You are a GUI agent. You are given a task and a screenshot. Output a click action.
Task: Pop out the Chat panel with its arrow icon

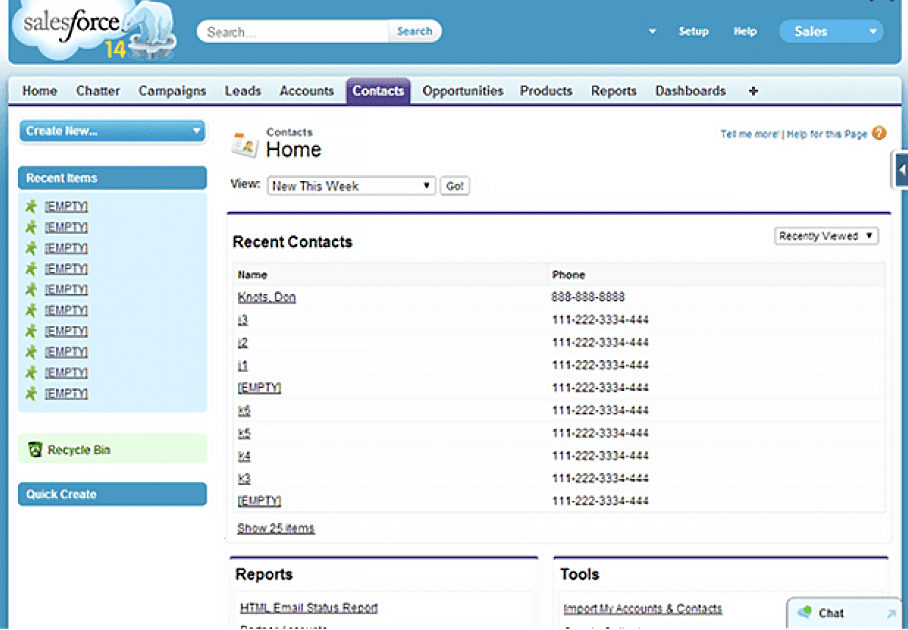[891, 613]
